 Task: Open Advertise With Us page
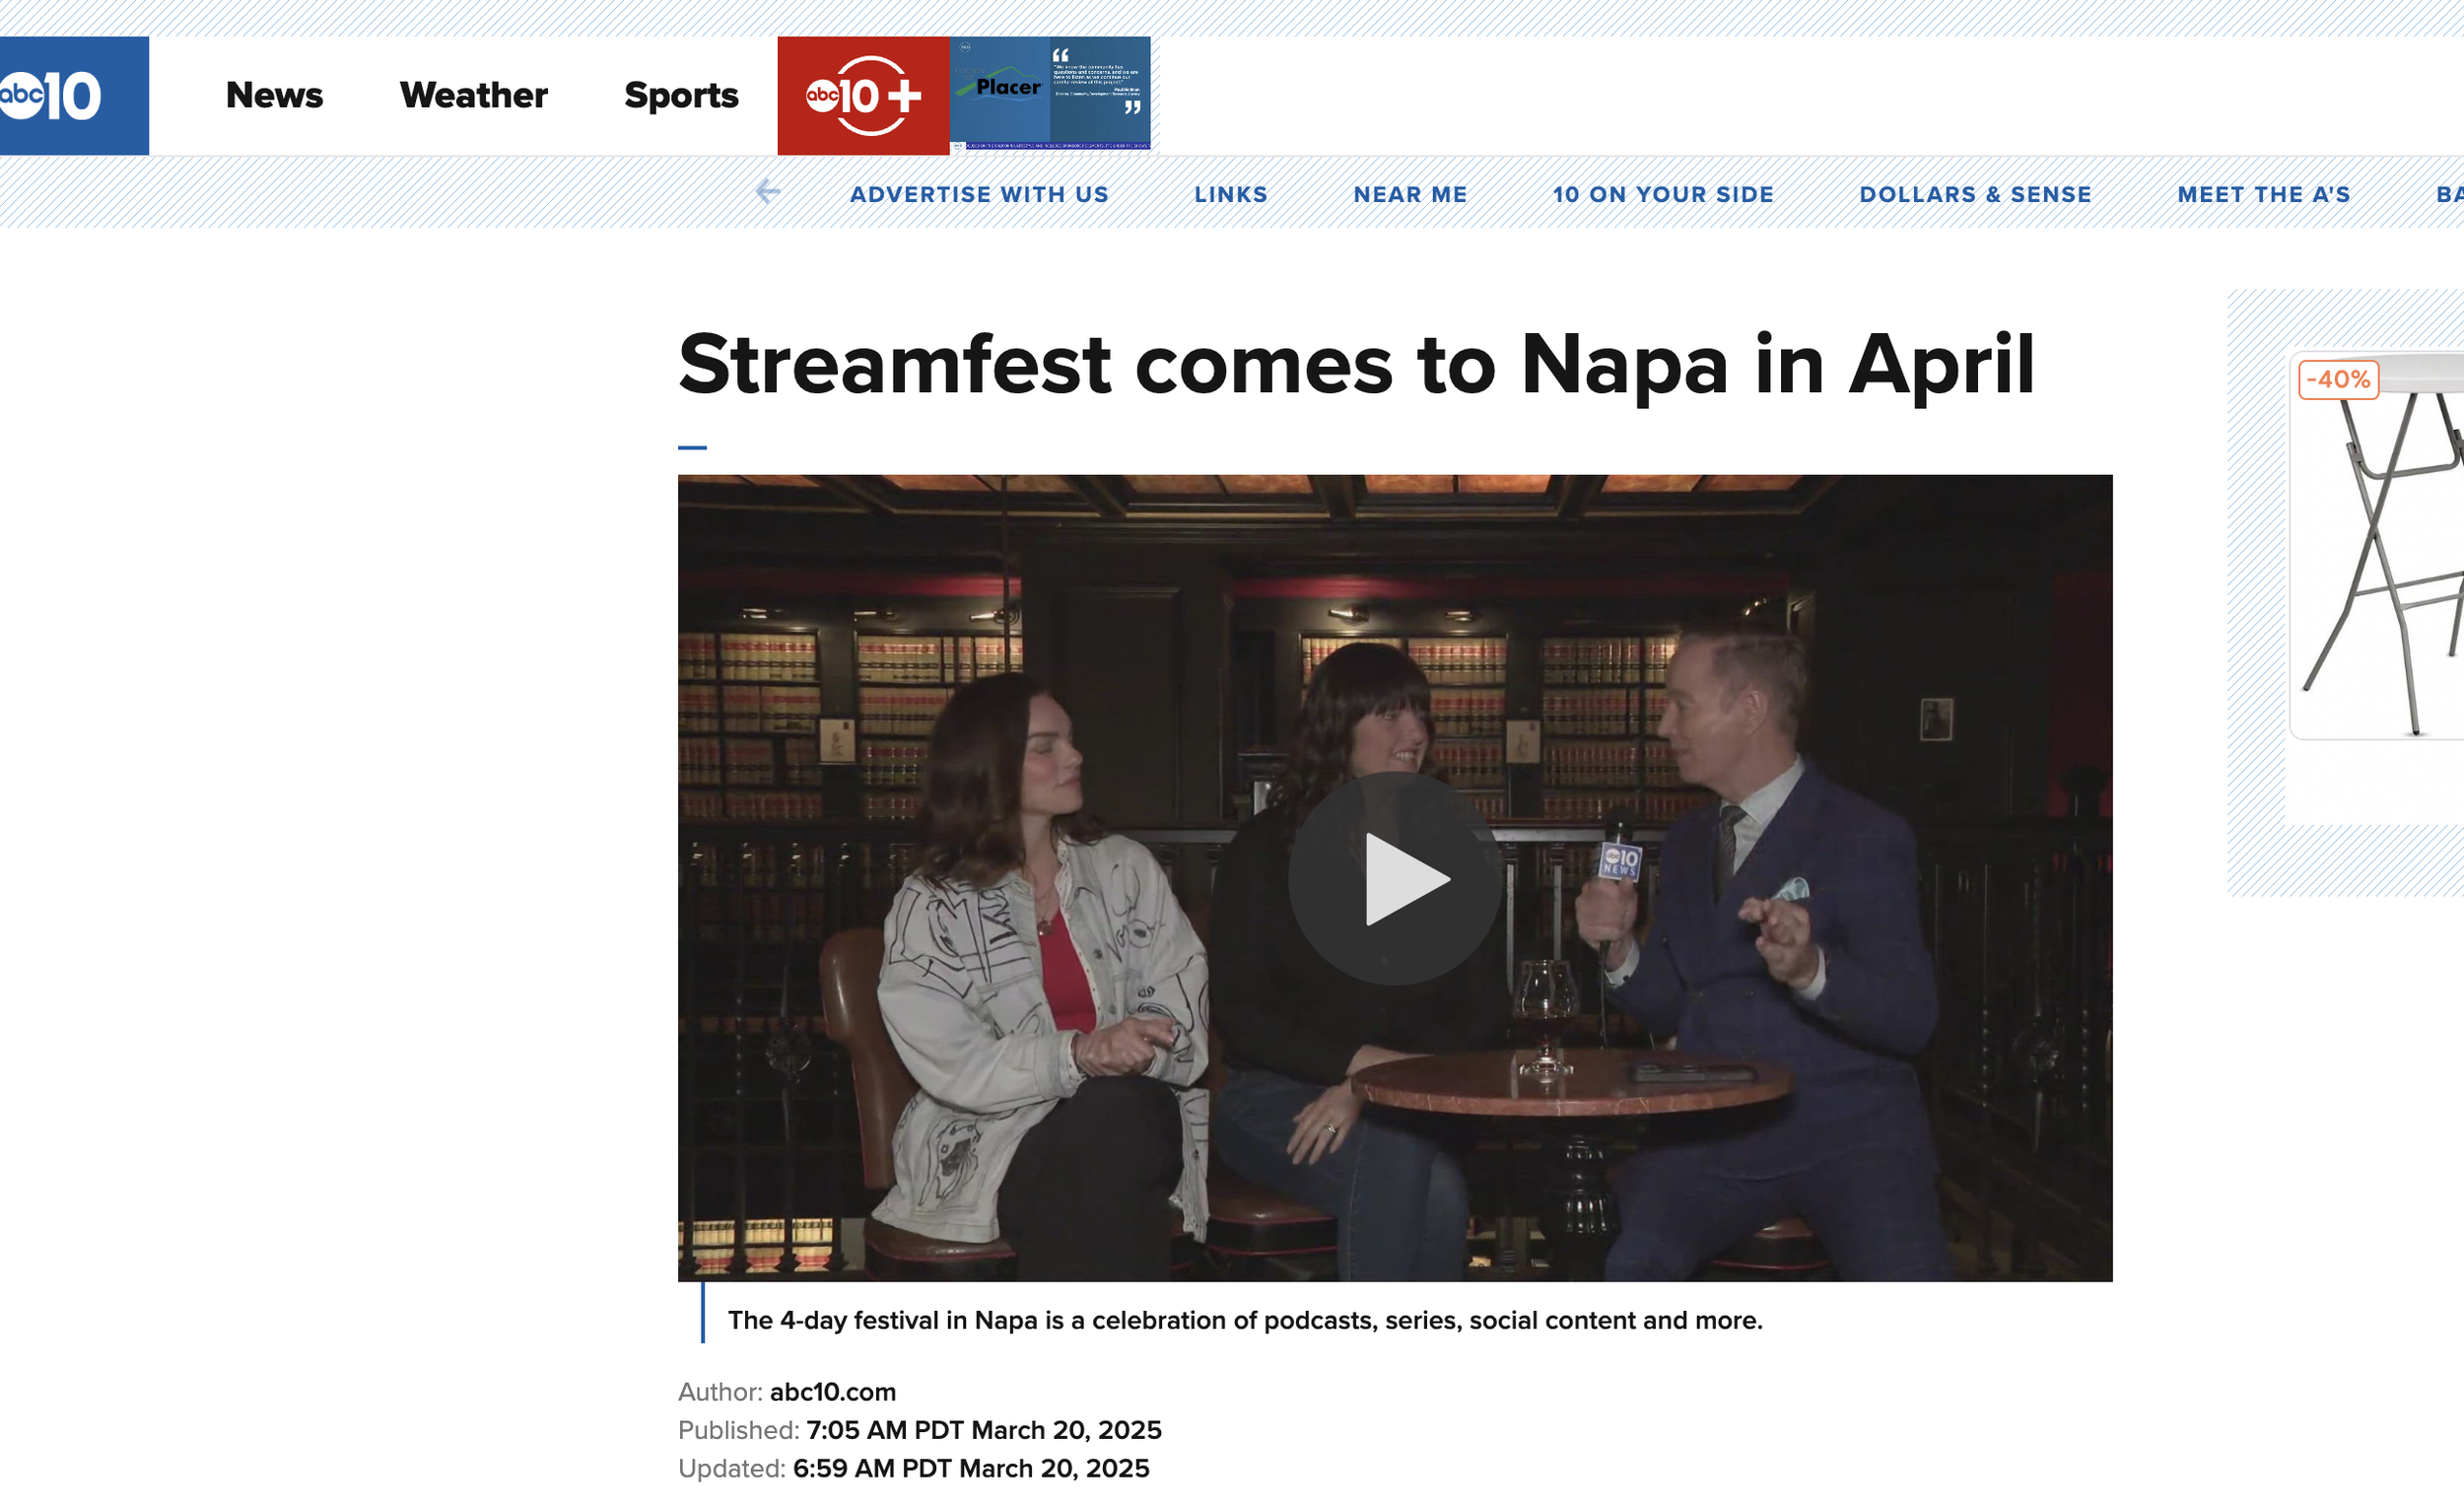tap(978, 194)
